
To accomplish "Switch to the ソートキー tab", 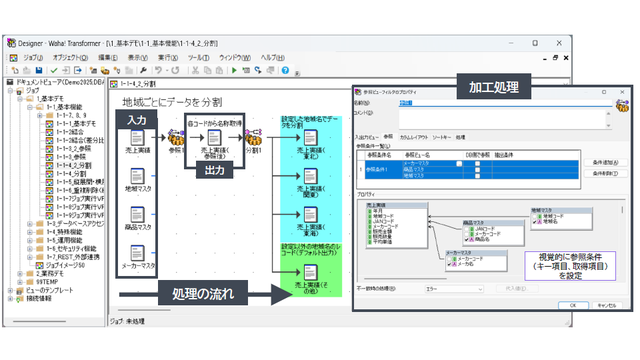I will tap(442, 137).
